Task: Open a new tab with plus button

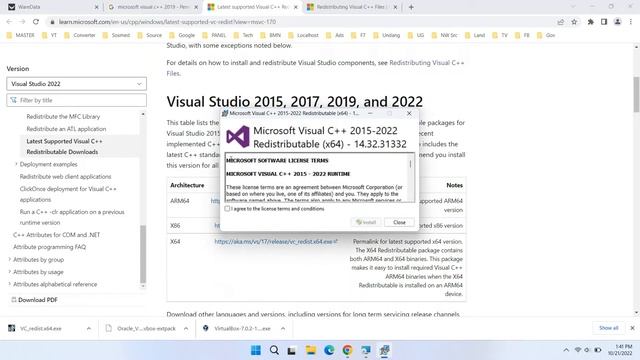Action: tap(411, 7)
